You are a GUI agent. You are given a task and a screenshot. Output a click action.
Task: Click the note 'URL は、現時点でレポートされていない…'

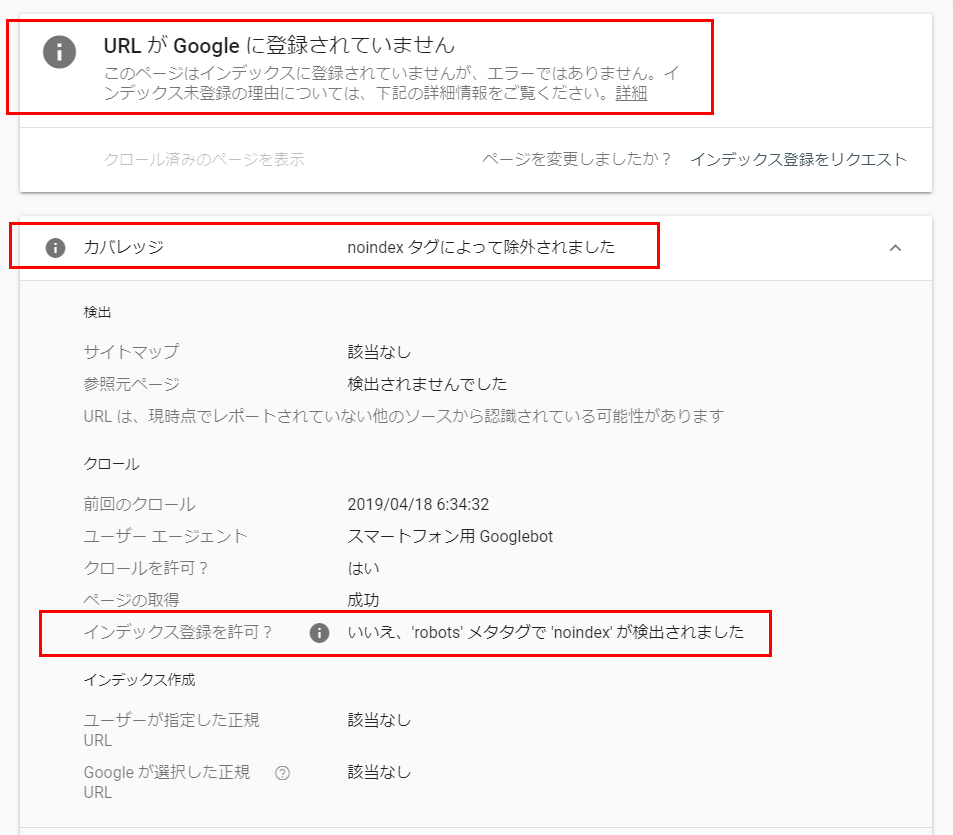click(404, 416)
